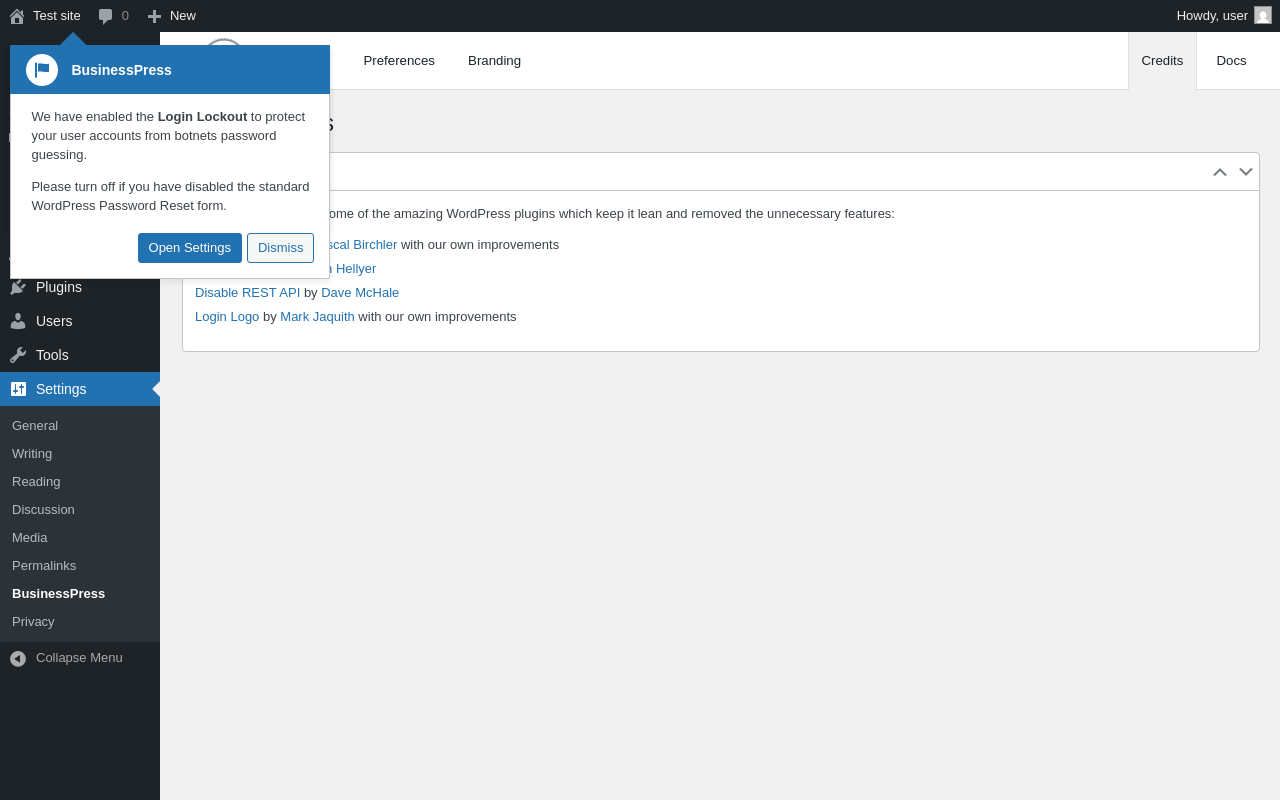Click the Collapse Menu arrow icon
Screen dimensions: 1280x800
pos(18,658)
